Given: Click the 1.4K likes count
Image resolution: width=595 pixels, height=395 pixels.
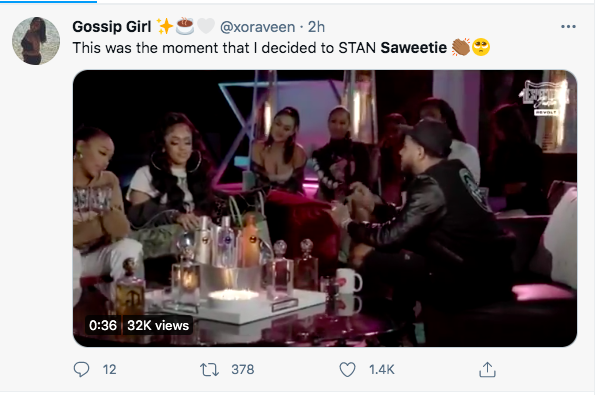Looking at the screenshot, I should tap(382, 370).
